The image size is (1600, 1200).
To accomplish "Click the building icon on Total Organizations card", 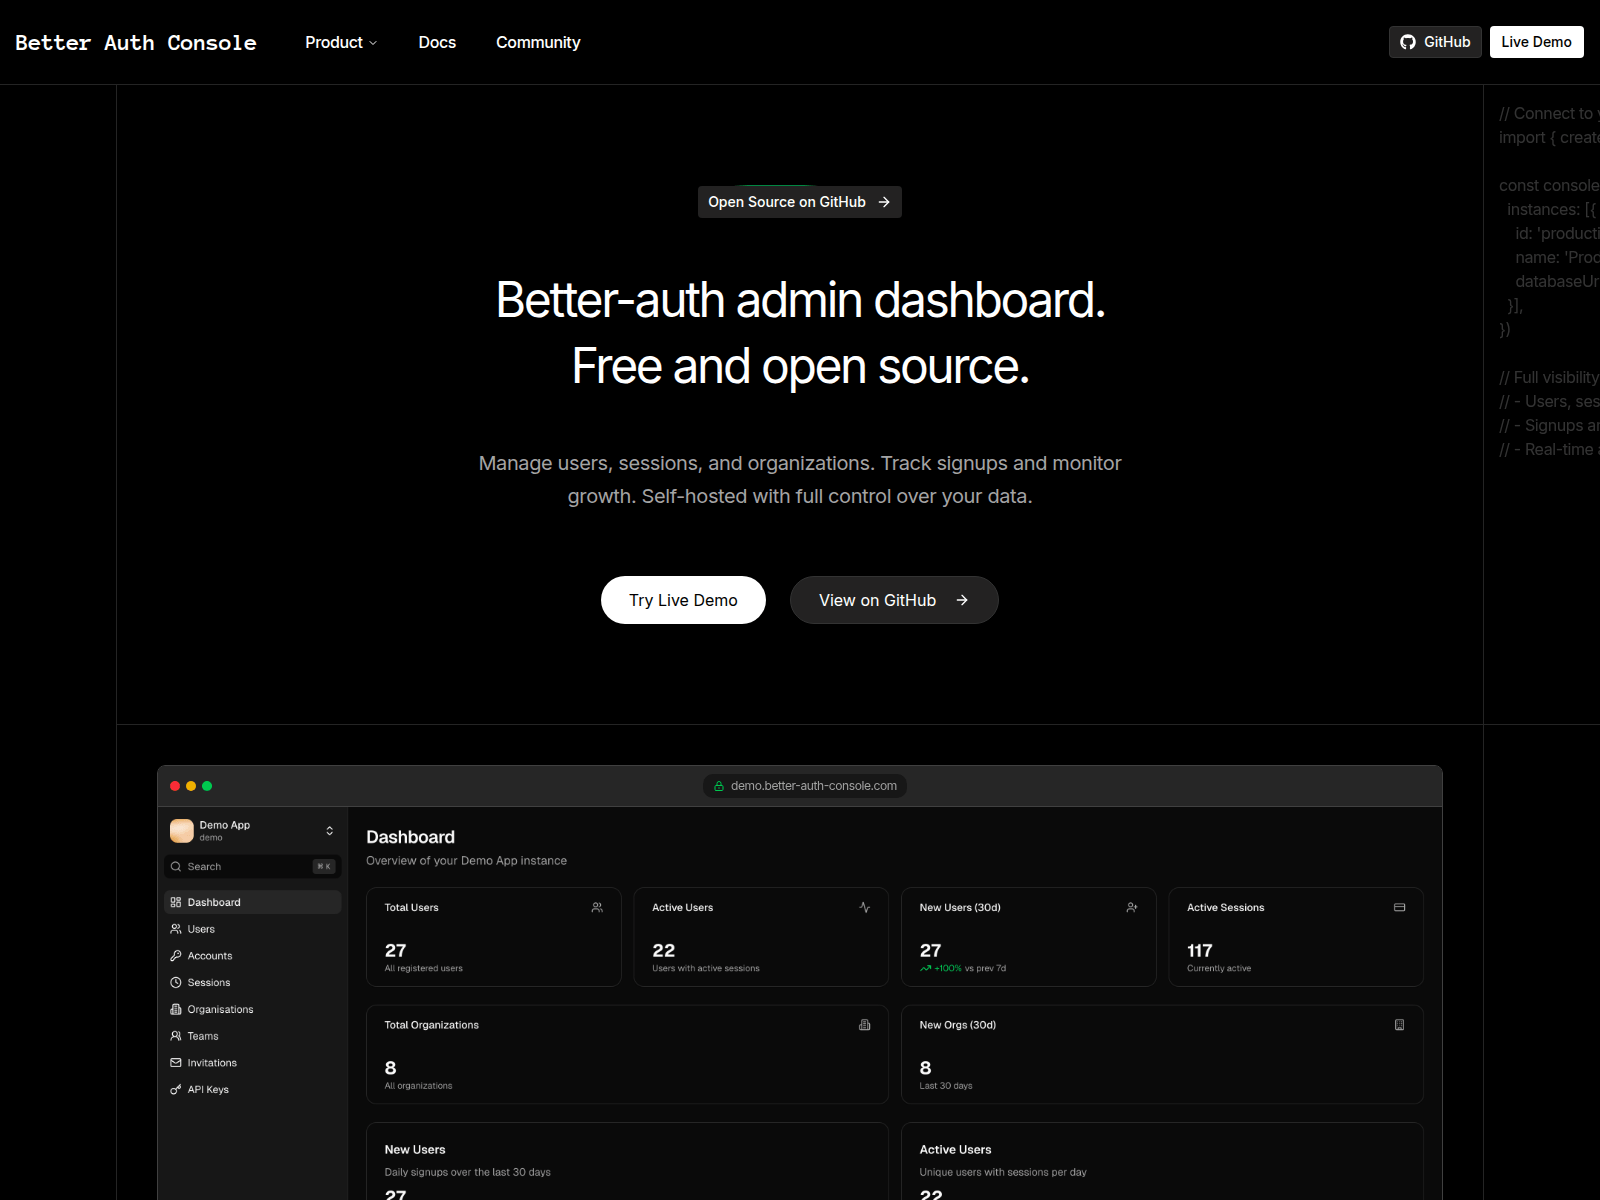I will click(865, 1025).
